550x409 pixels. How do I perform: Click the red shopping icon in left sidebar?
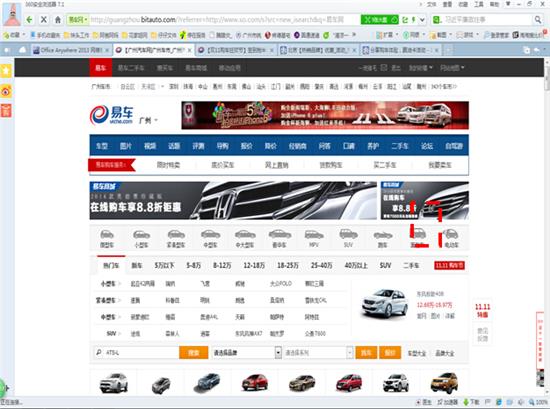[x=6, y=111]
